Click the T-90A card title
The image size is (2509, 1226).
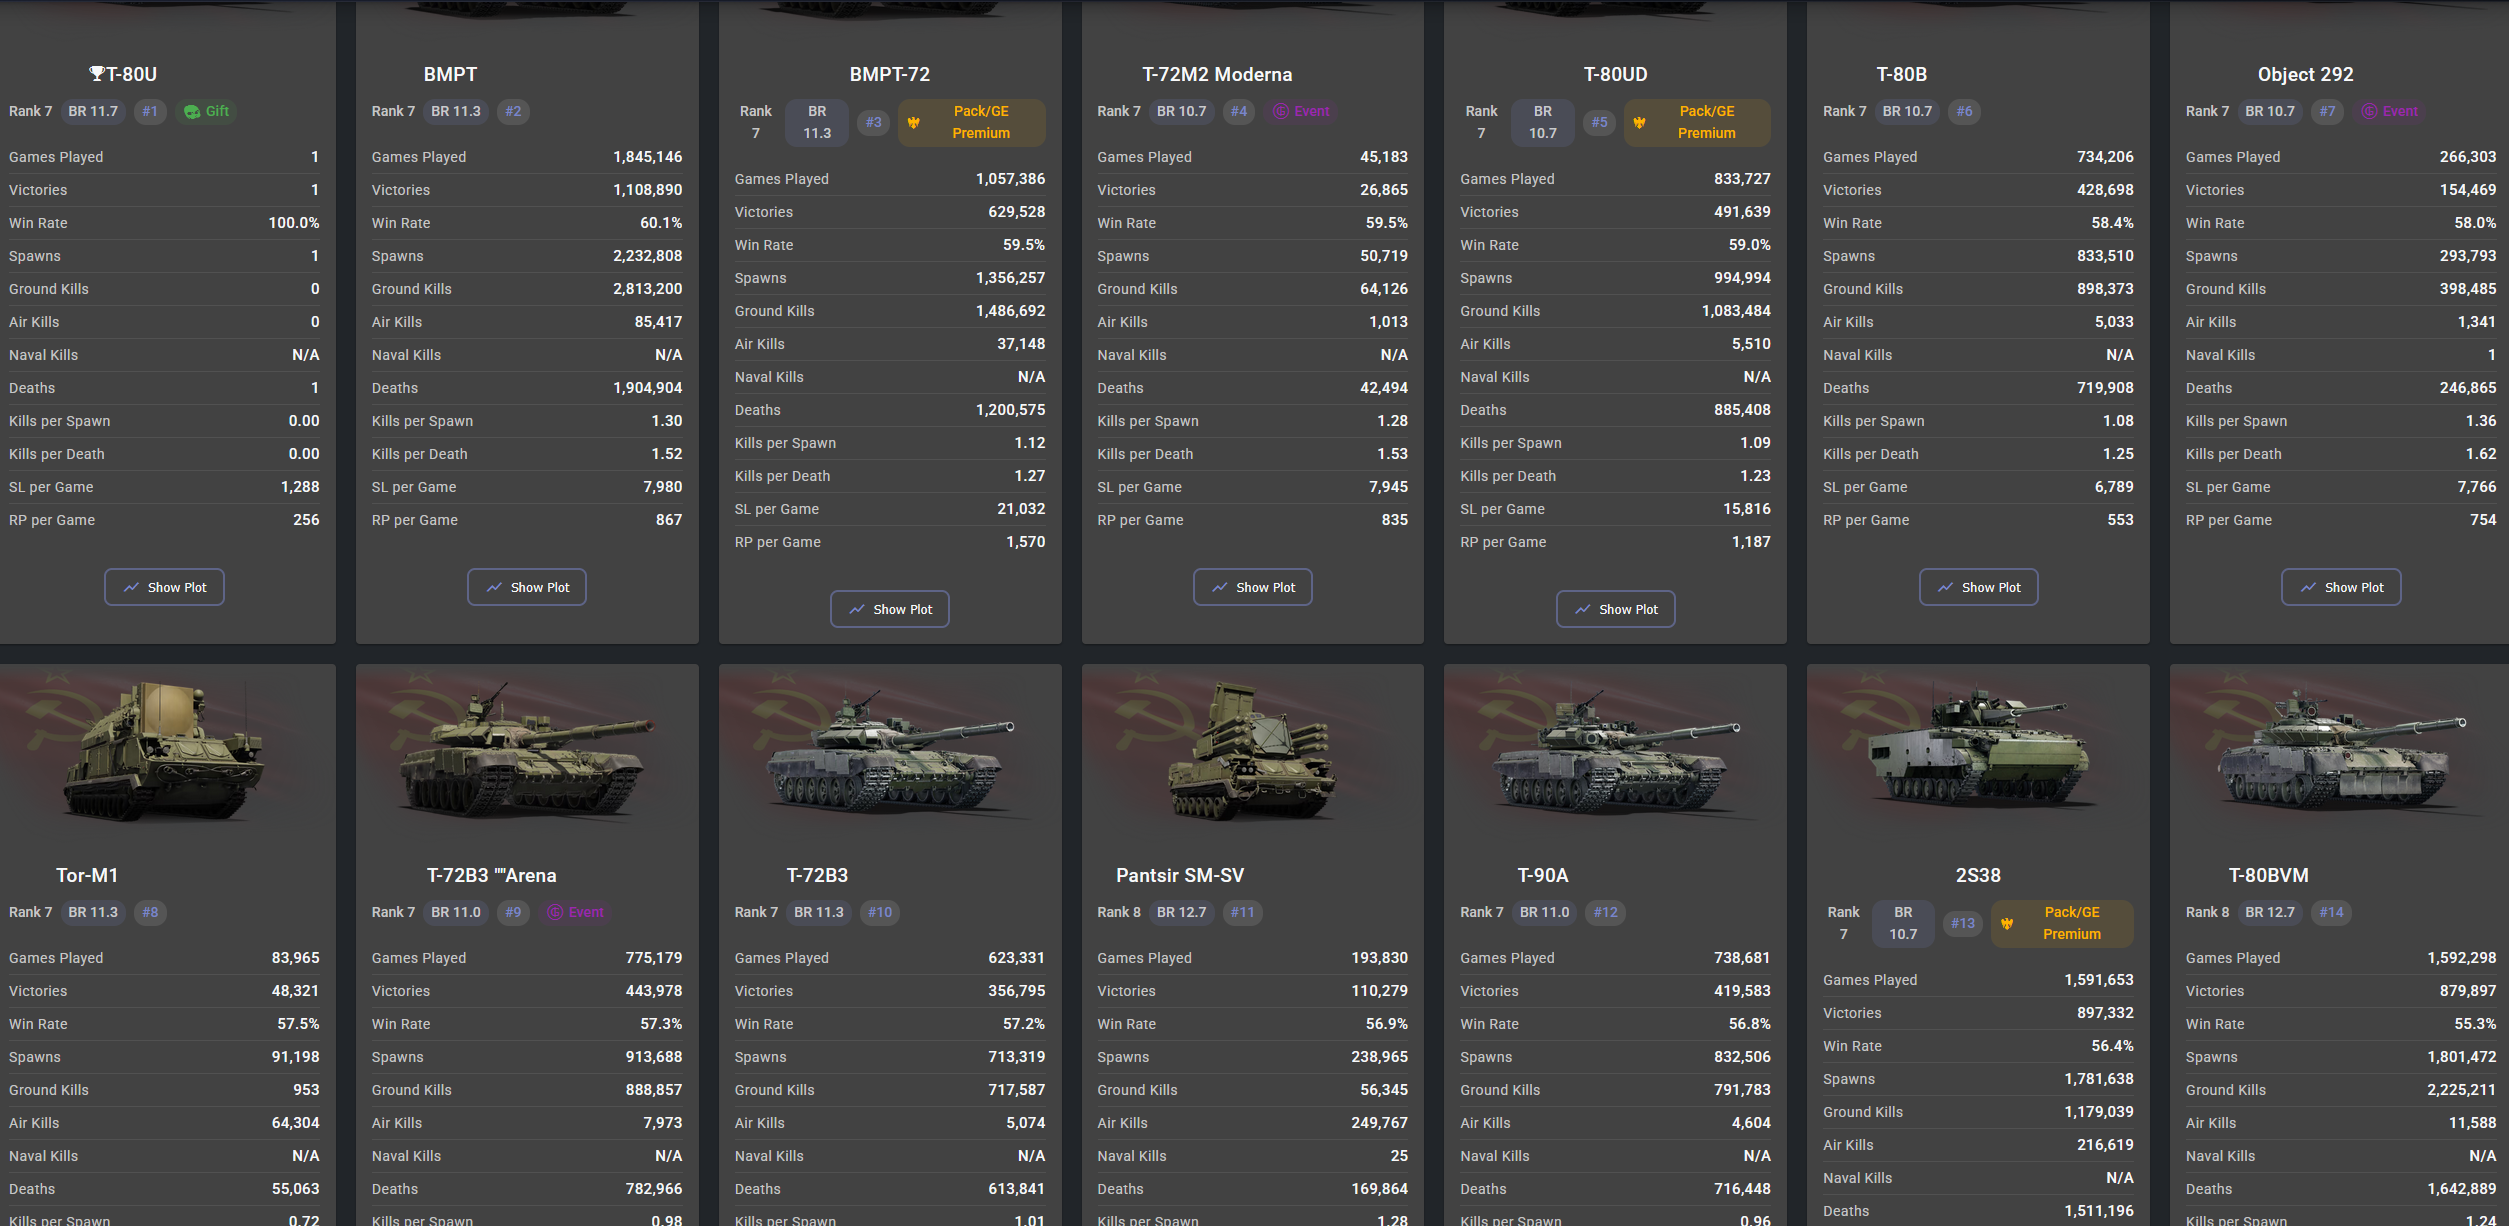1542,875
